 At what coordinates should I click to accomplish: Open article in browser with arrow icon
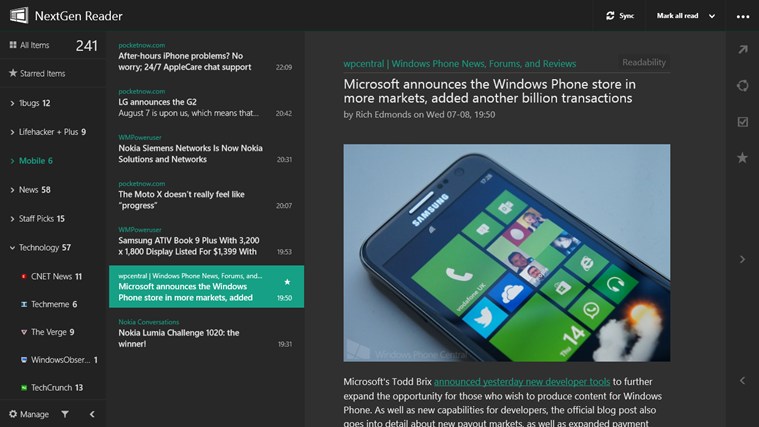(x=743, y=49)
